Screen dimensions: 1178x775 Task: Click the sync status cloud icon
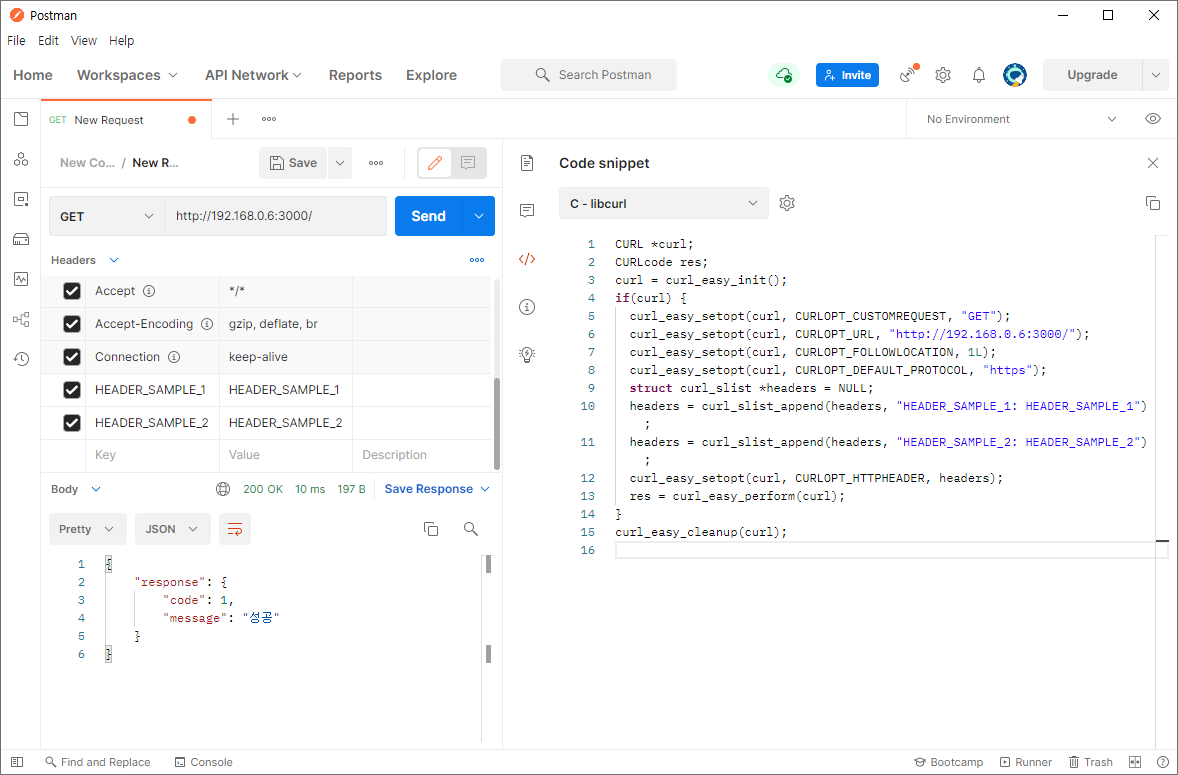pos(784,75)
